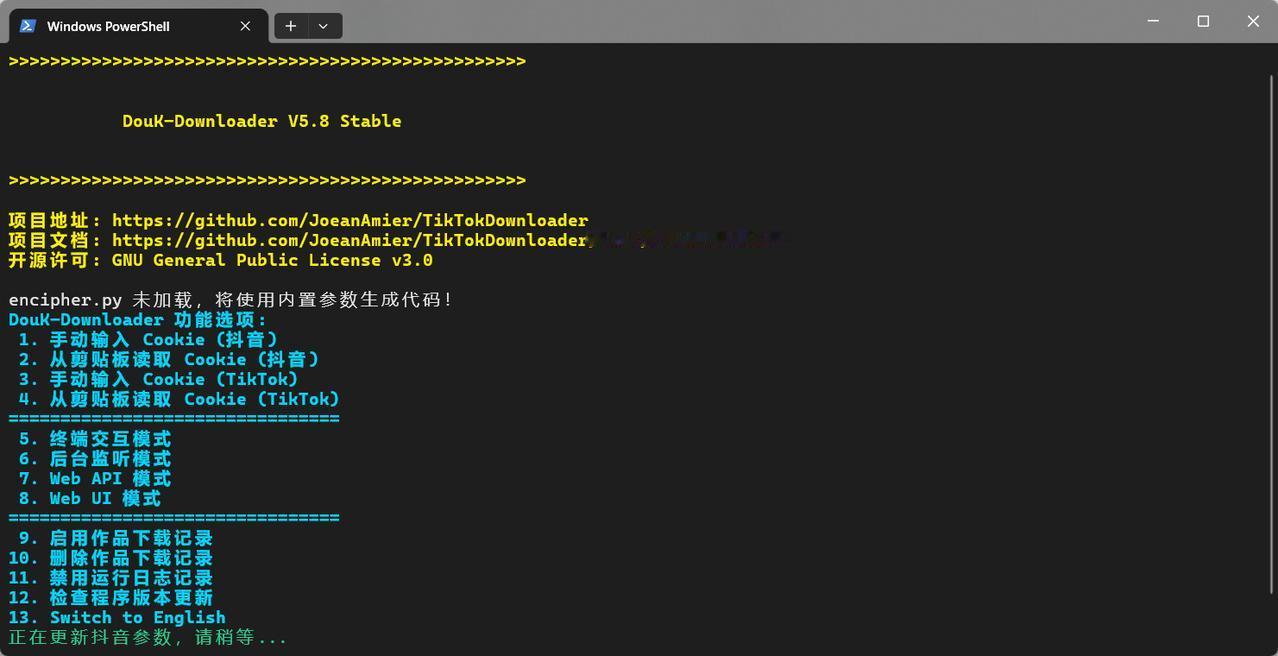Click option 5 终端交互模式
The width and height of the screenshot is (1278, 656).
[x=95, y=439]
